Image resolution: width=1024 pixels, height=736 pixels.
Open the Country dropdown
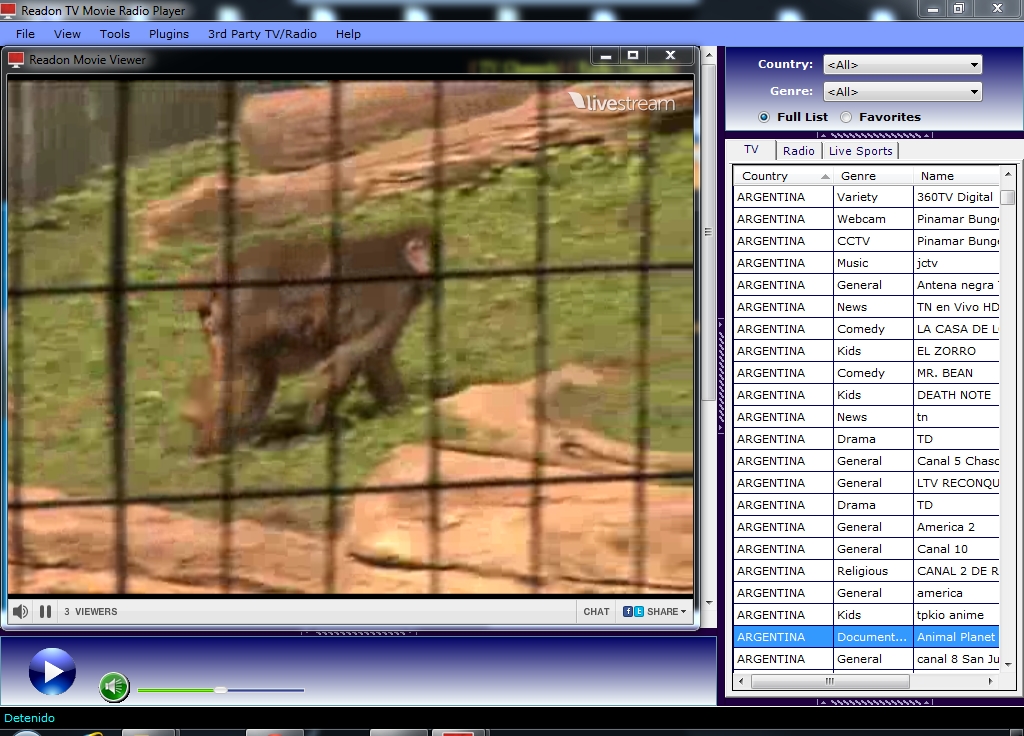902,65
